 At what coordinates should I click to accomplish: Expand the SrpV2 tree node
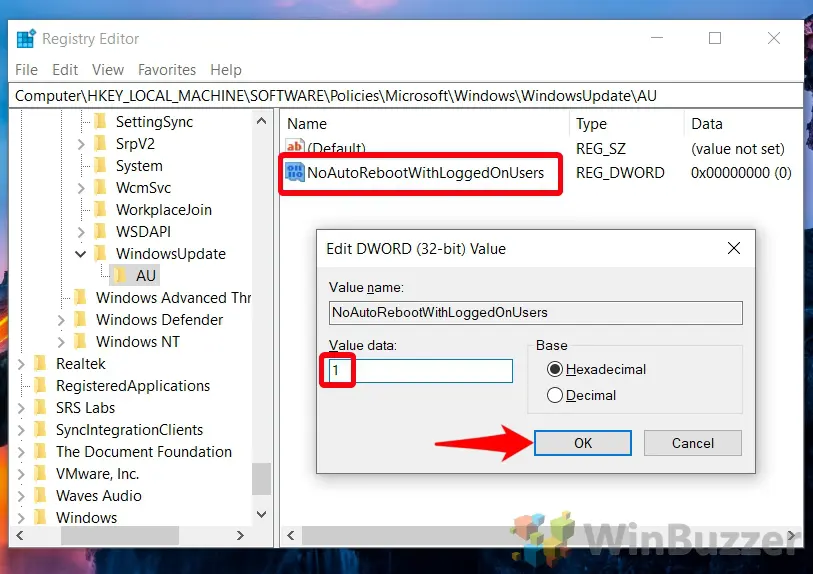[x=81, y=144]
